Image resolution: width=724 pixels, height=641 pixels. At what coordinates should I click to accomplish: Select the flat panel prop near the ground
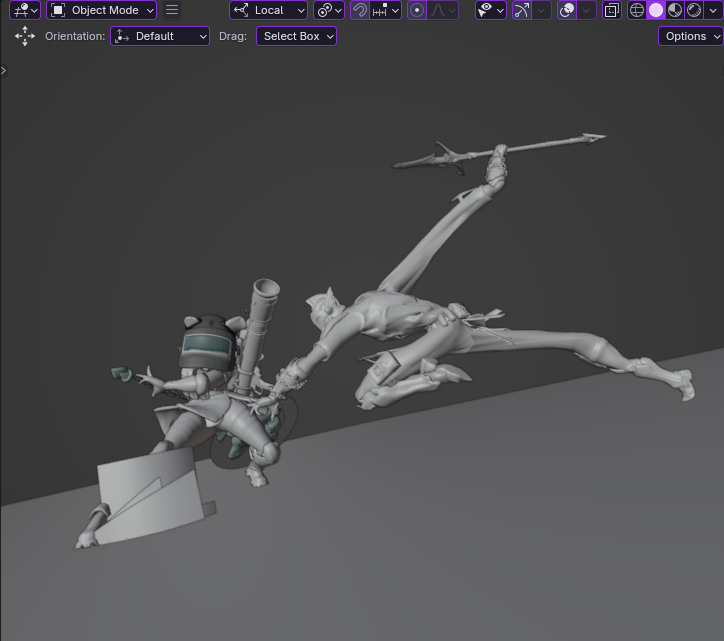click(x=152, y=494)
